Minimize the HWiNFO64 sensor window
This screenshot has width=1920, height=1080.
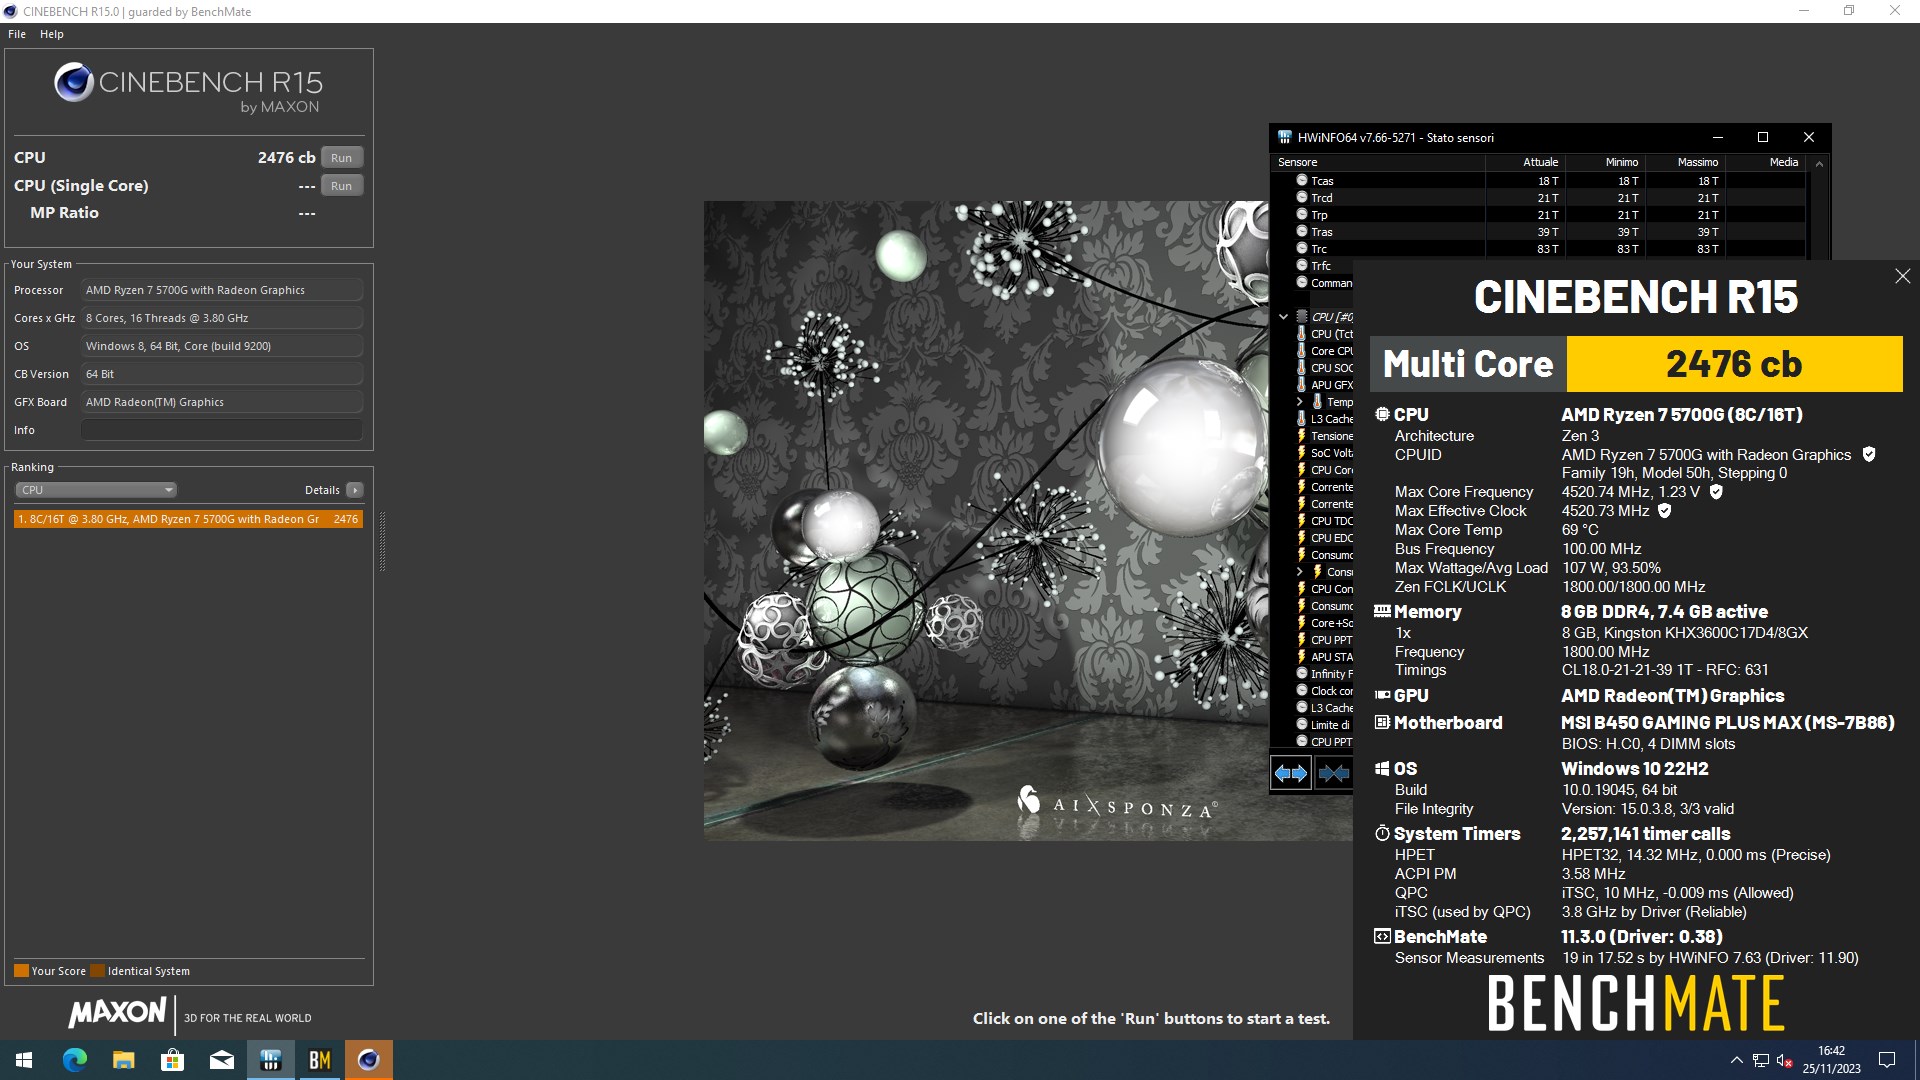tap(1718, 138)
